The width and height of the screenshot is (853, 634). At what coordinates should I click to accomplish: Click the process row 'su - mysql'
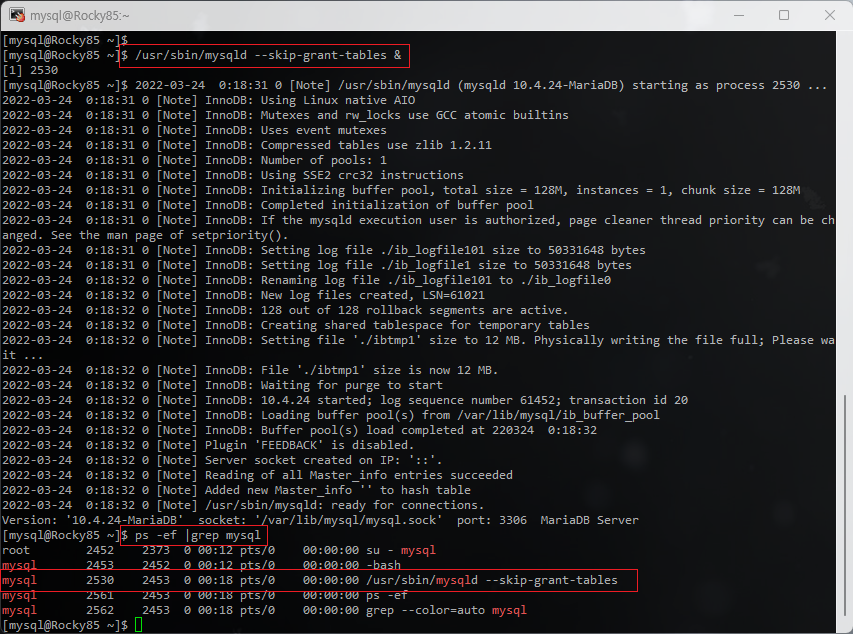point(219,550)
